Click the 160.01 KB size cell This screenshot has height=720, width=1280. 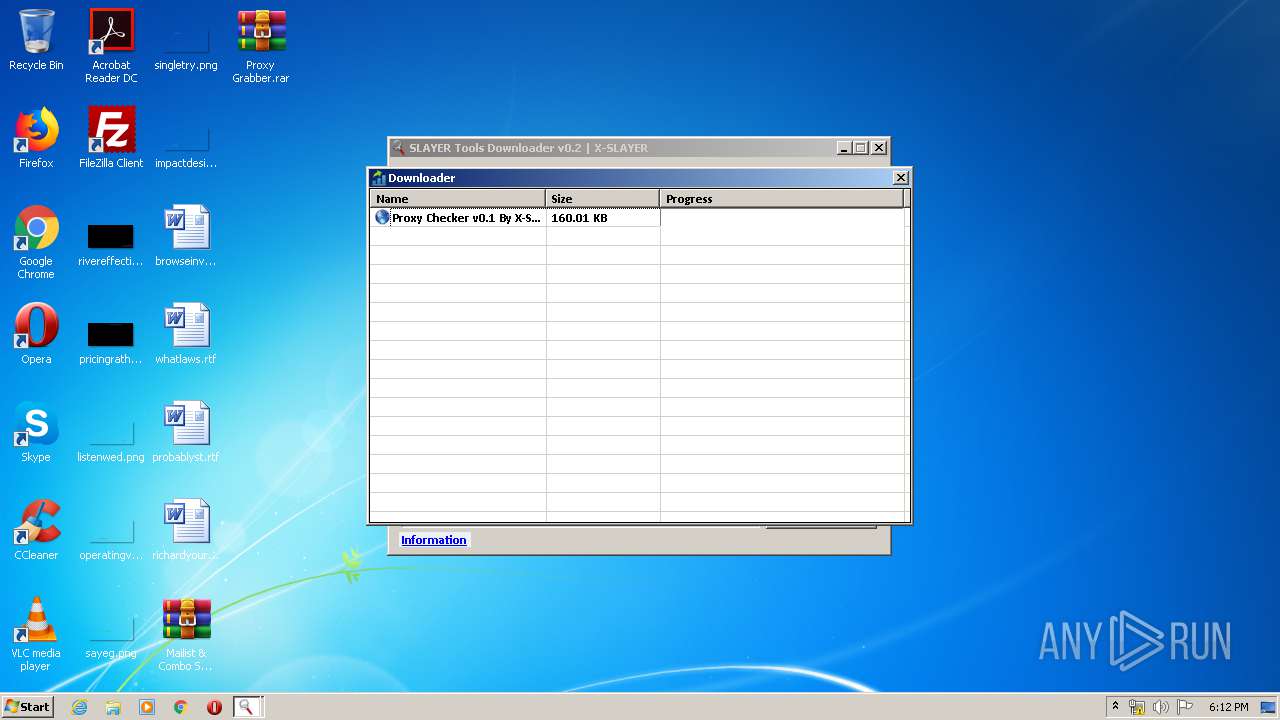(x=603, y=217)
